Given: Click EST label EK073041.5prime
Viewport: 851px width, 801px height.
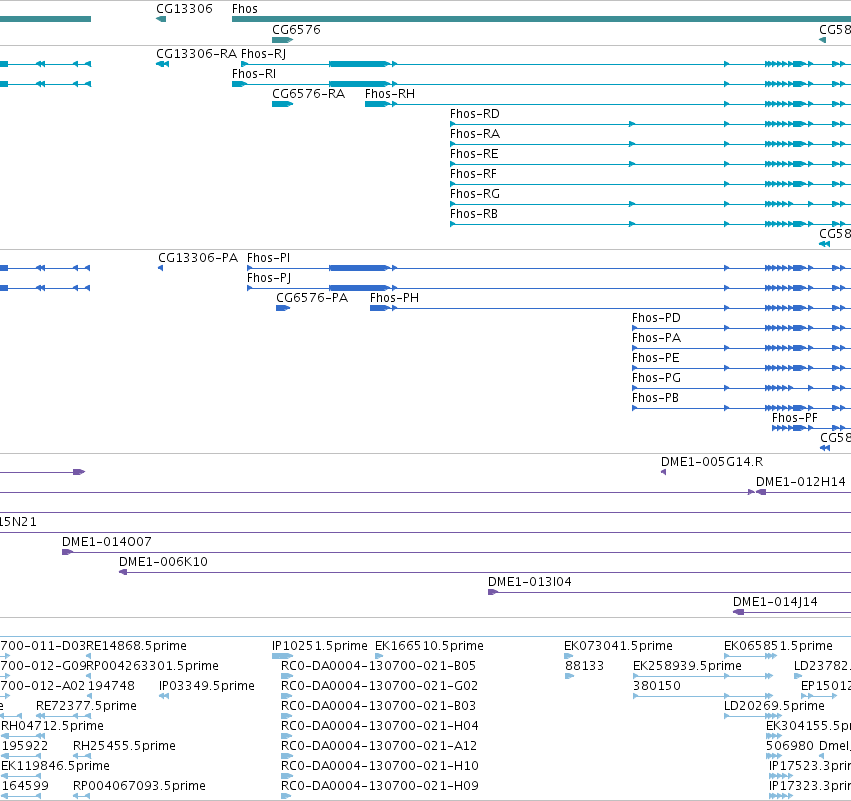Looking at the screenshot, I should point(618,646).
